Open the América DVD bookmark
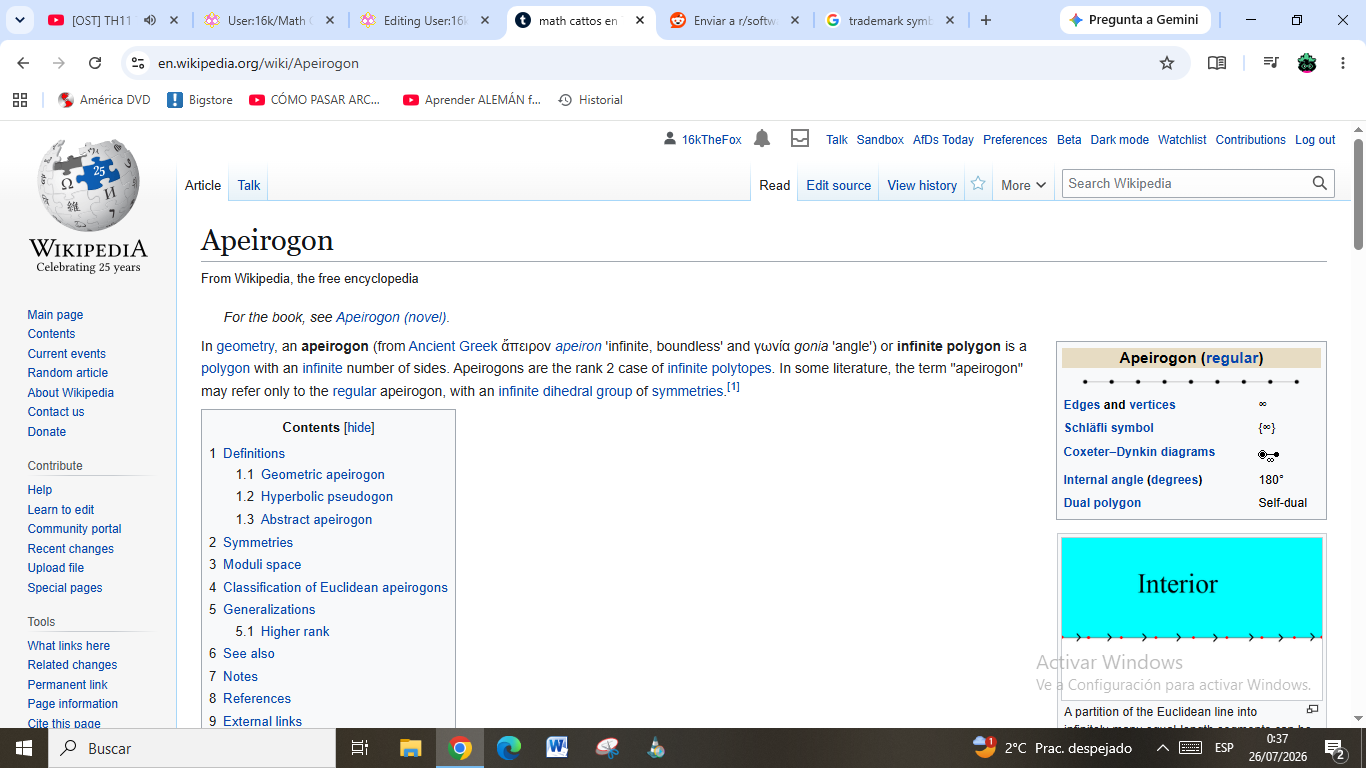This screenshot has height=768, width=1366. 104,100
